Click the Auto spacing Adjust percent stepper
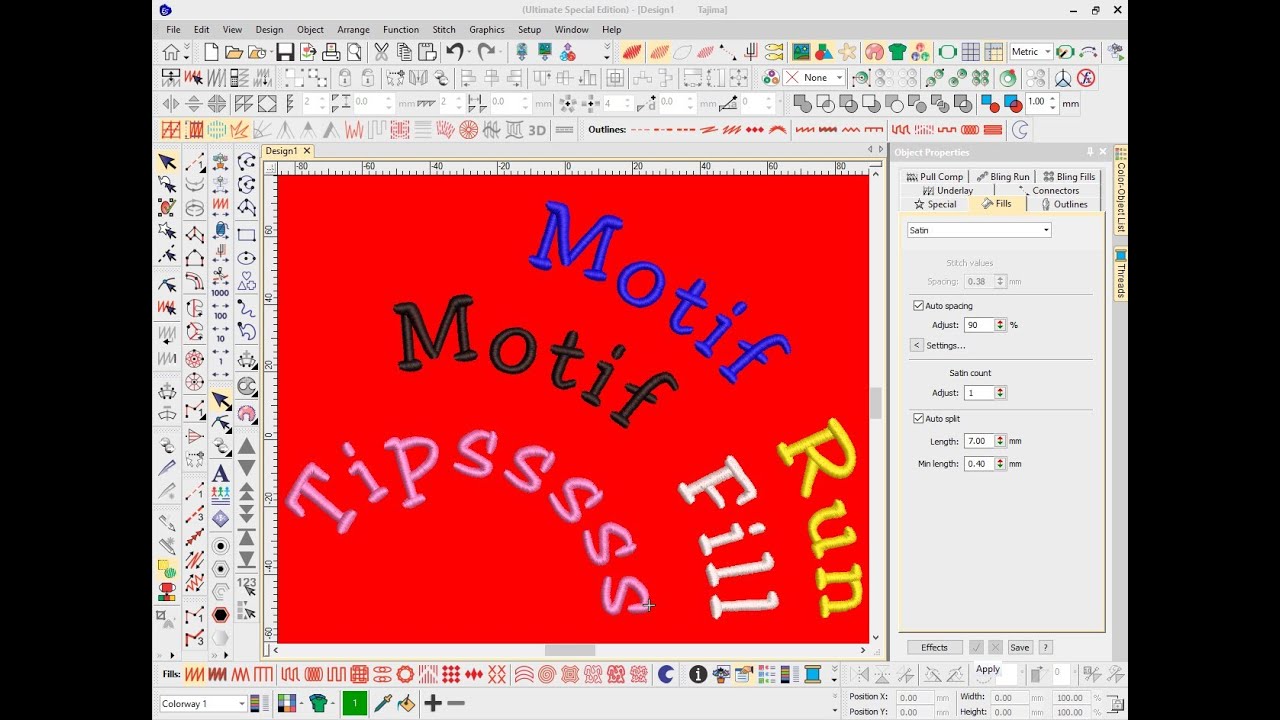Screen dimensions: 1280x720 [x=1000, y=325]
